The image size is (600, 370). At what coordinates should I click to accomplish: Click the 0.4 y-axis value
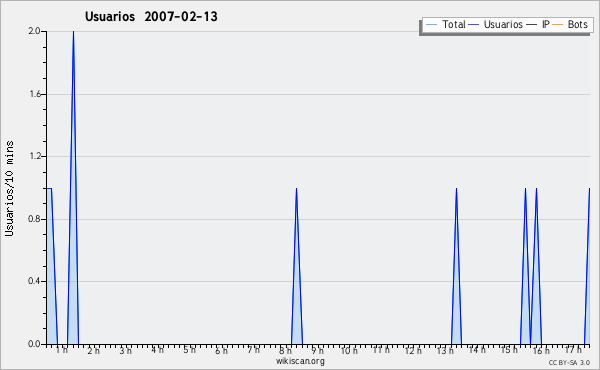tap(34, 281)
